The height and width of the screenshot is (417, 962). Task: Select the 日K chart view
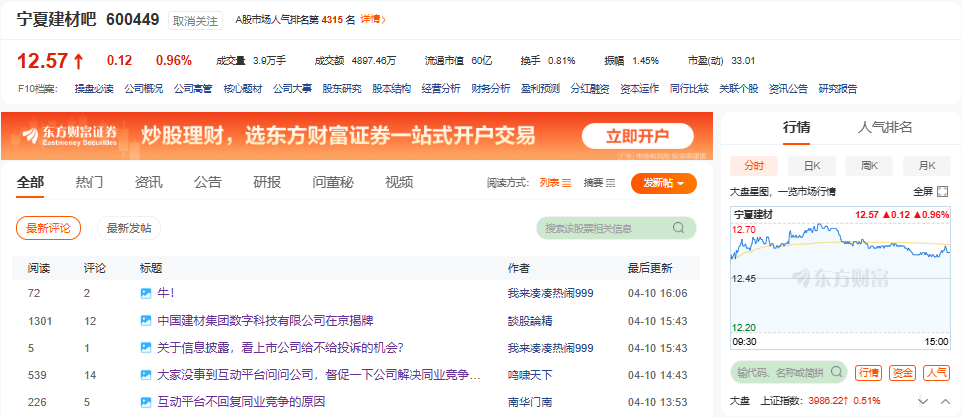[812, 166]
